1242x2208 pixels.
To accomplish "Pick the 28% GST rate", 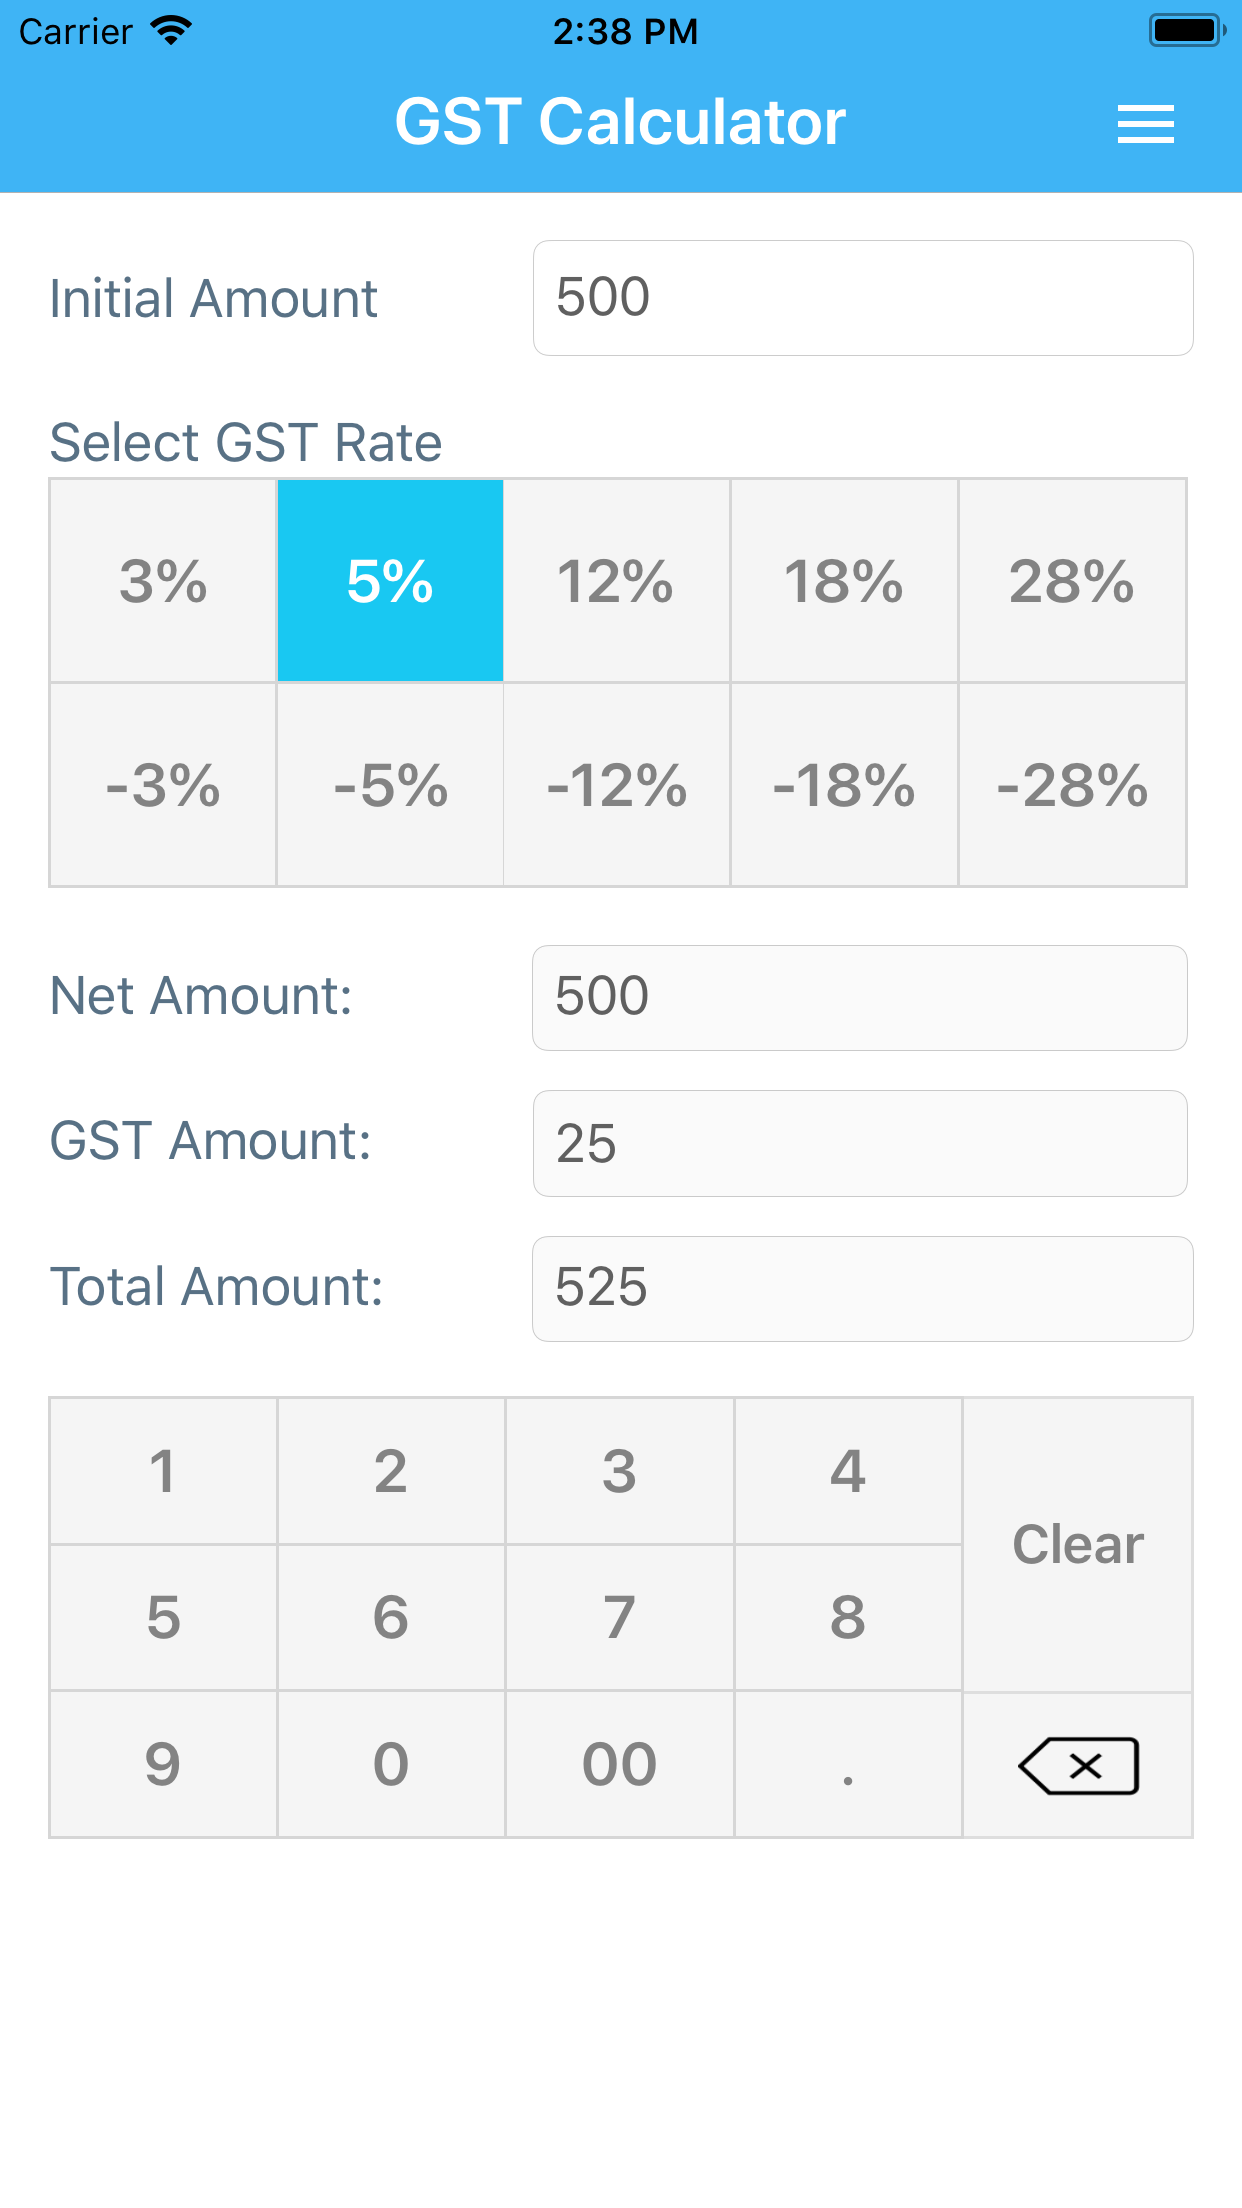I will (1072, 581).
